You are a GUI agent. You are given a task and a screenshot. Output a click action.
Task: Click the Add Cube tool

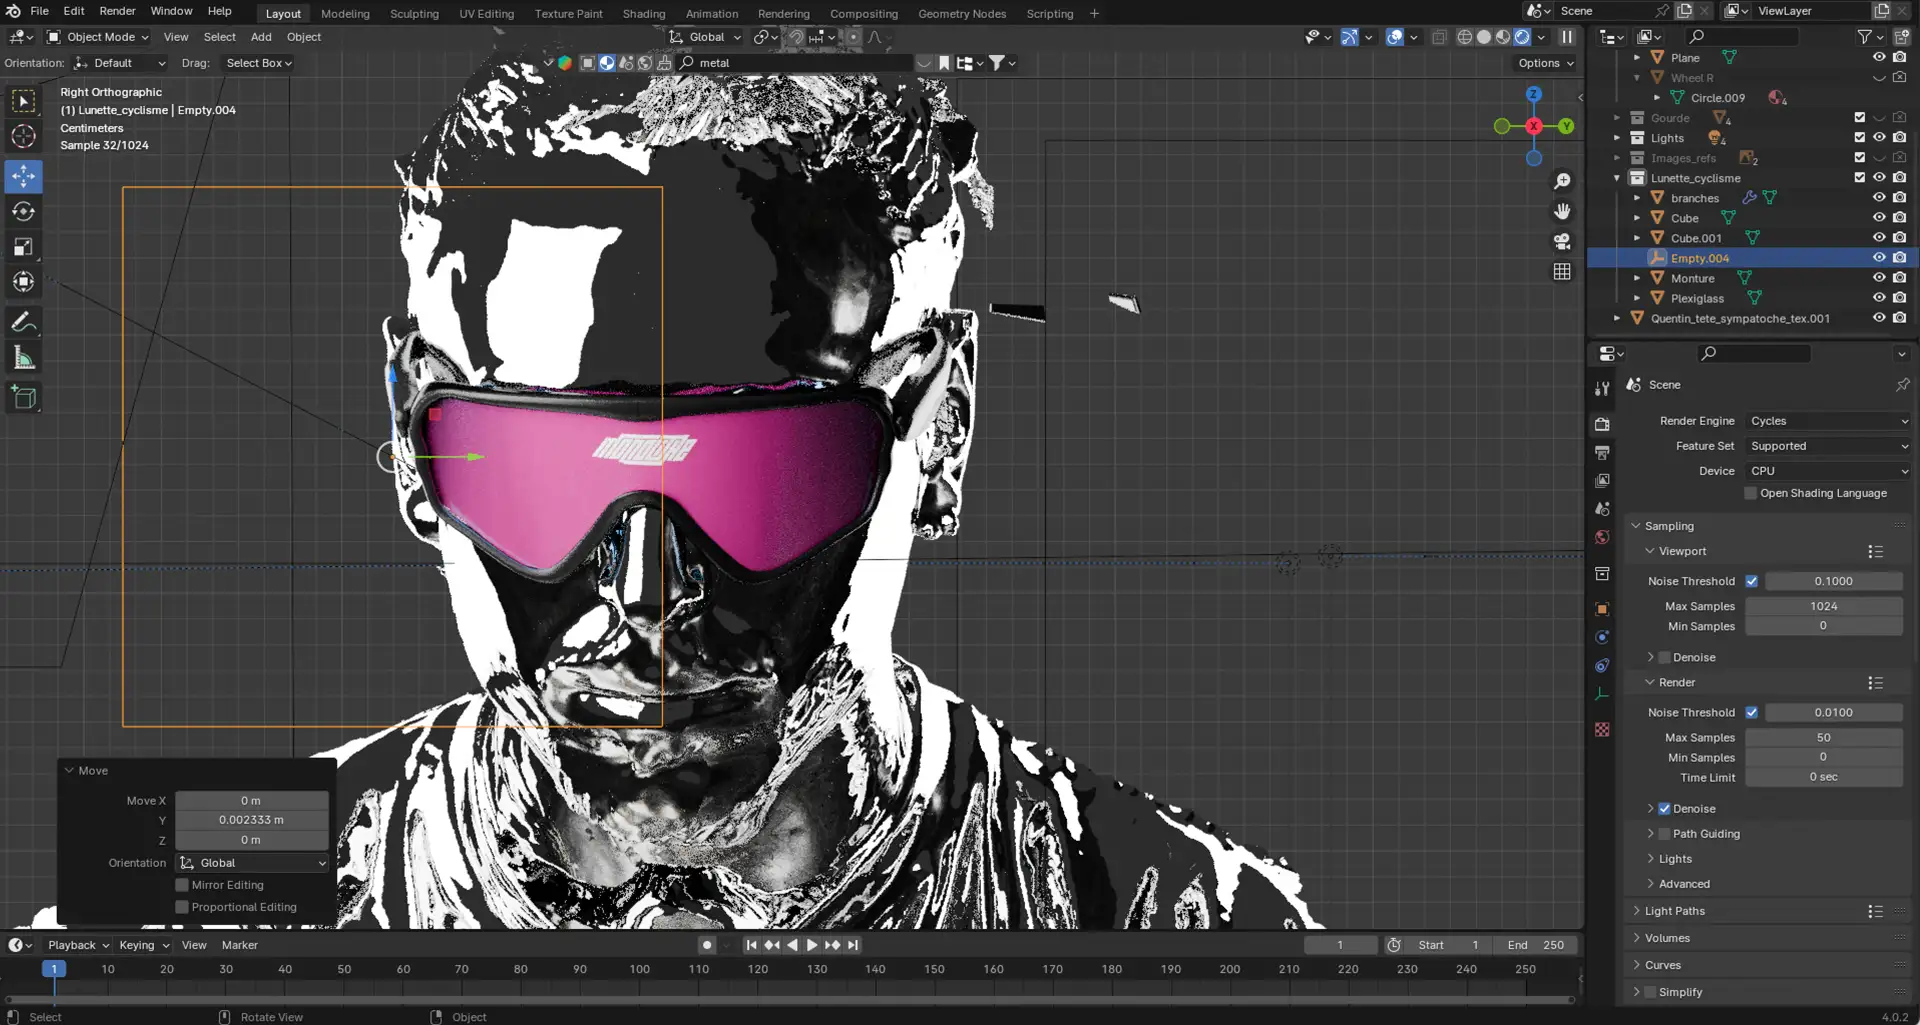24,398
